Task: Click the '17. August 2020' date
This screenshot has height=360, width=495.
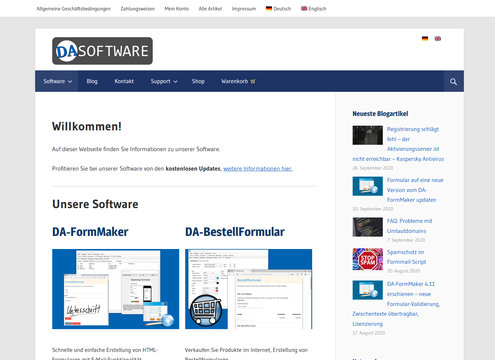Action: coord(369,333)
